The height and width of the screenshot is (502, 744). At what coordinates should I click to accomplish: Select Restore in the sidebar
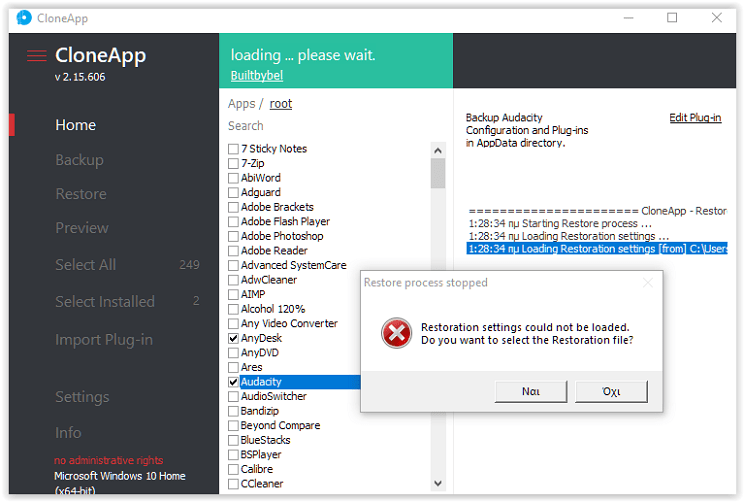pos(81,194)
